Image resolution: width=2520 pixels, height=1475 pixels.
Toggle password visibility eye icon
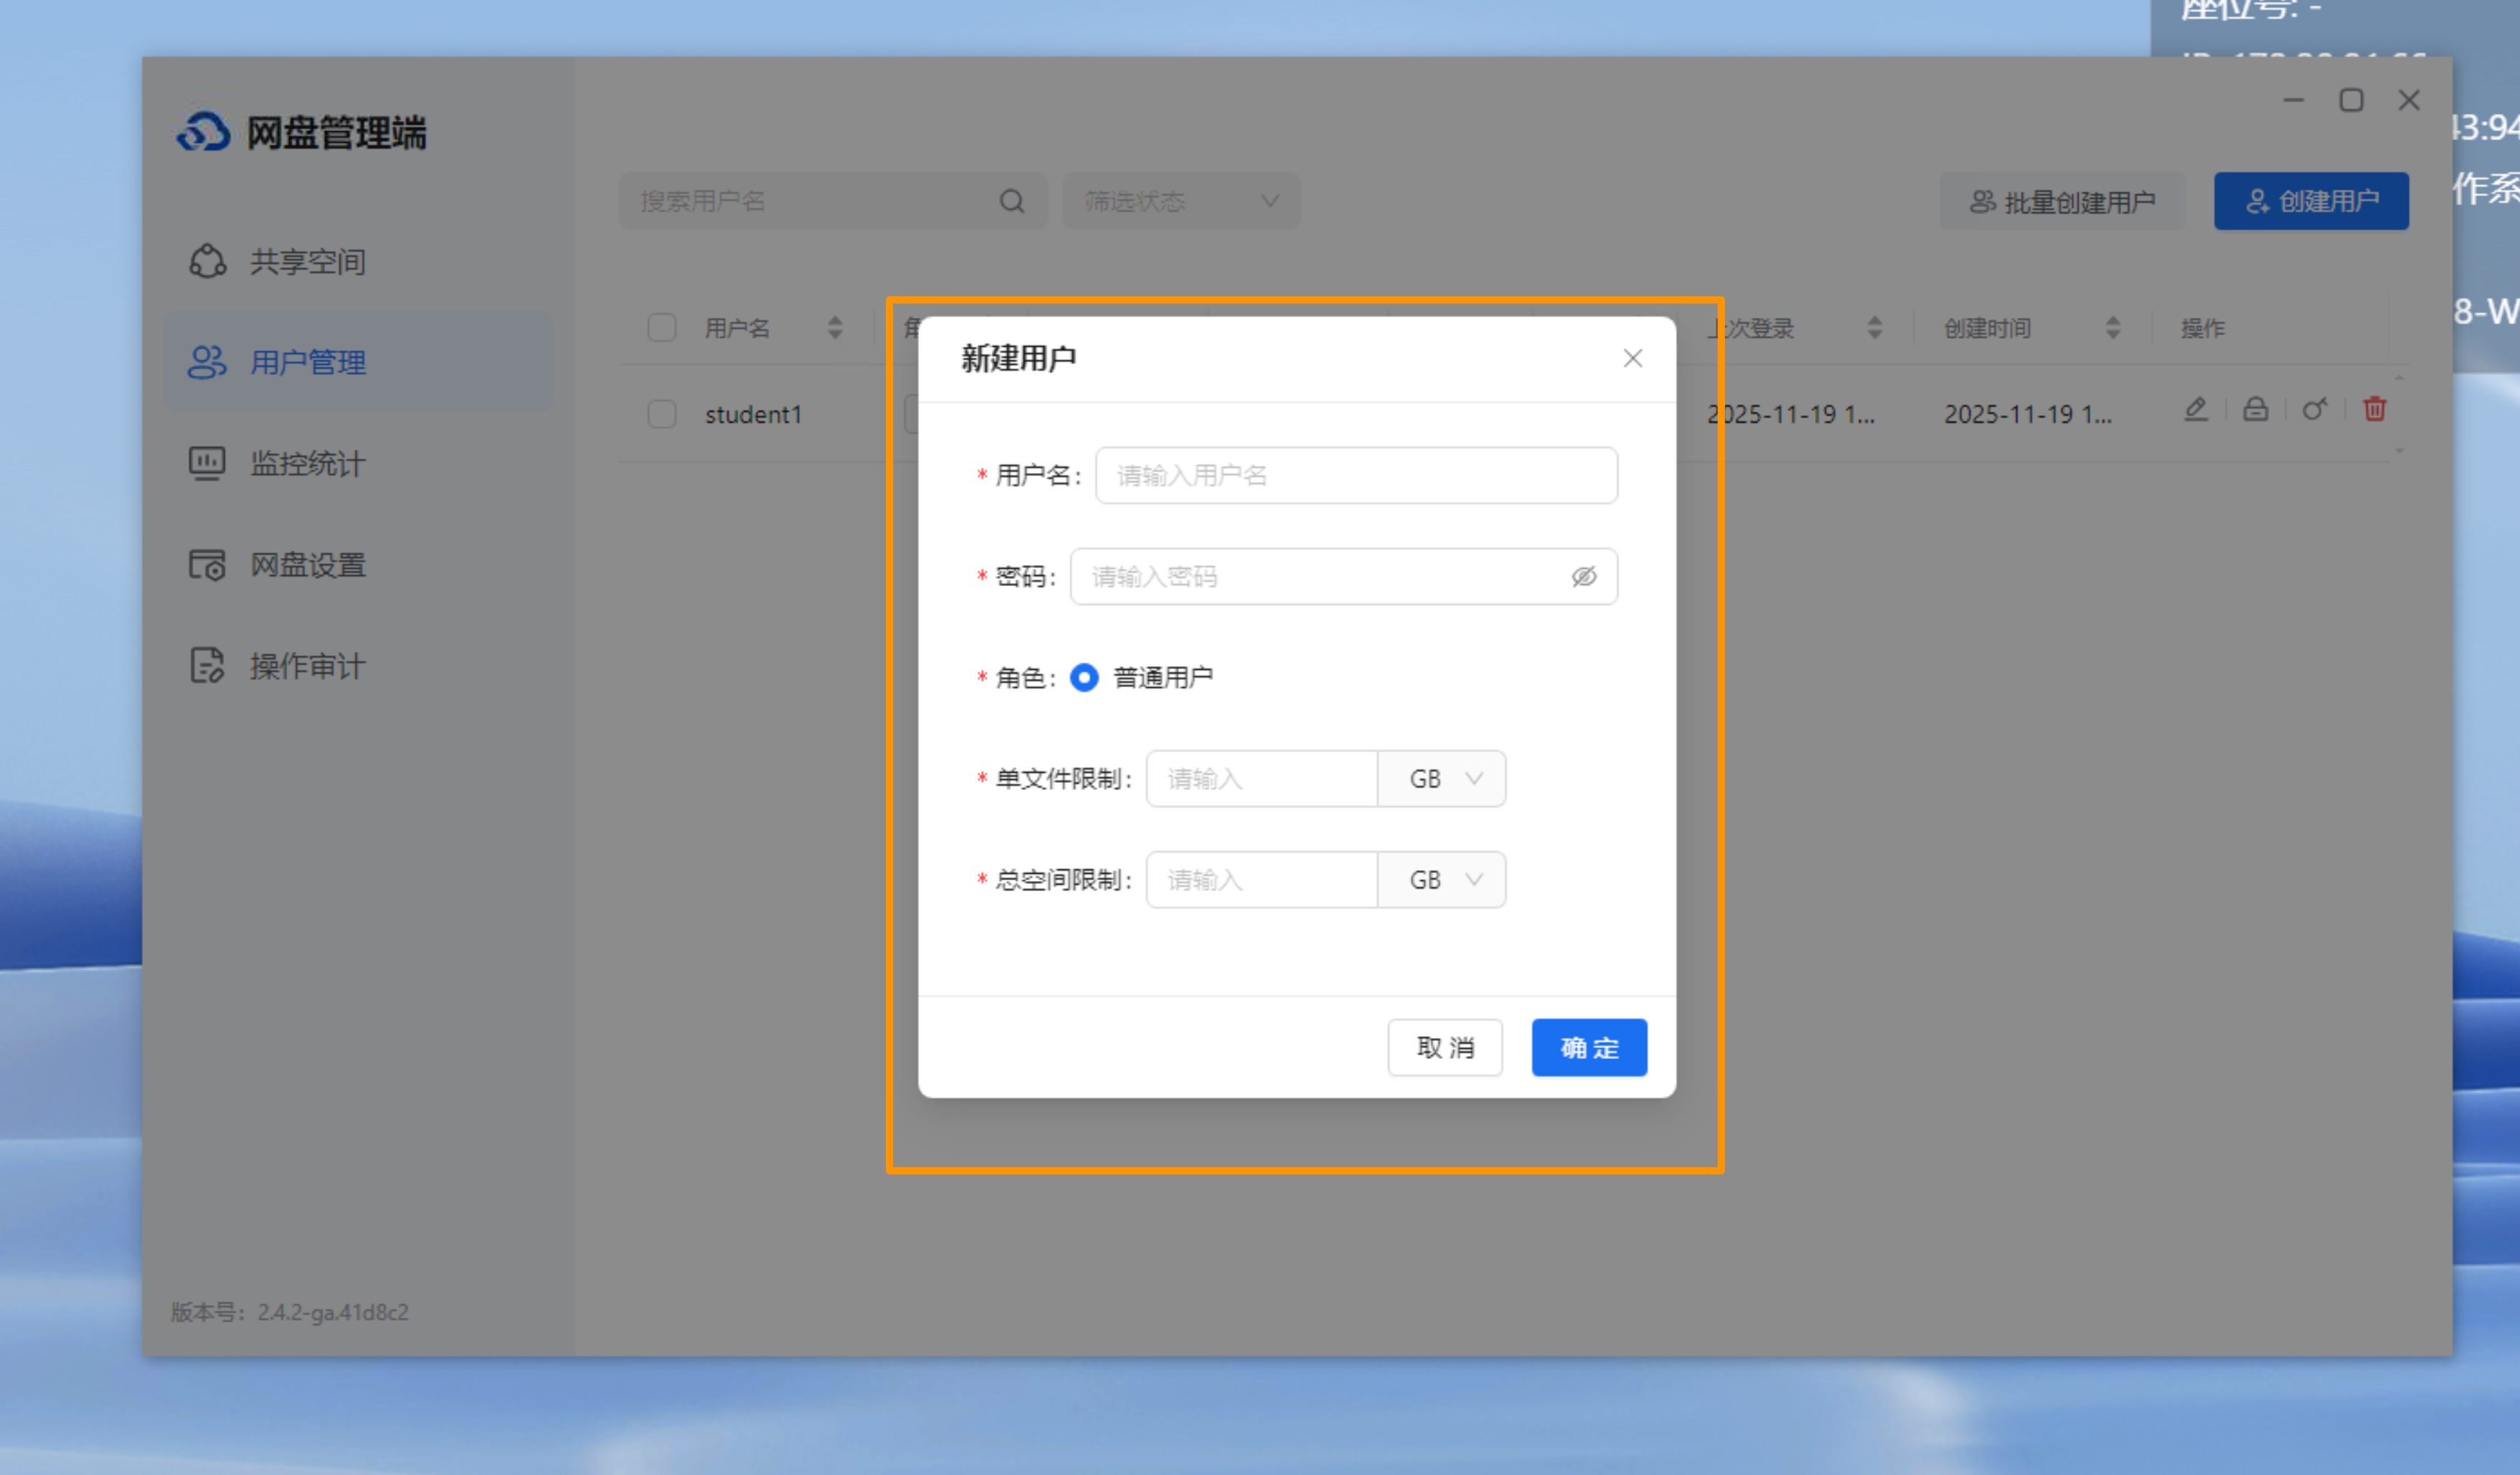tap(1583, 576)
